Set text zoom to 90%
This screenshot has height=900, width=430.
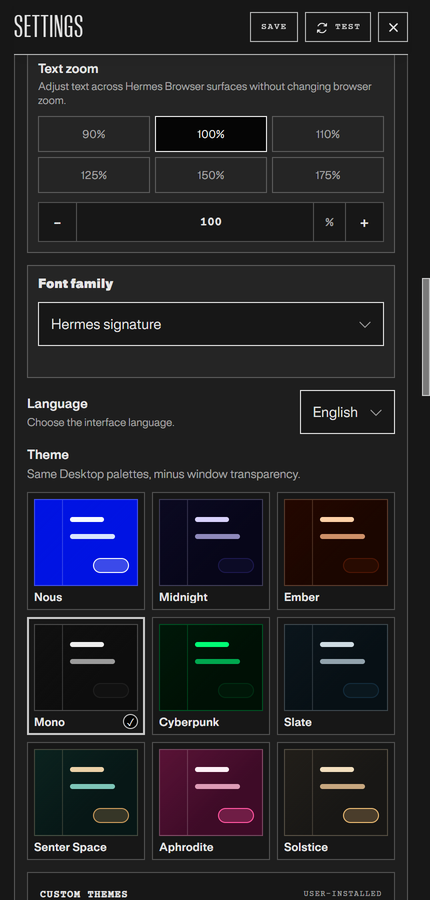pos(94,134)
